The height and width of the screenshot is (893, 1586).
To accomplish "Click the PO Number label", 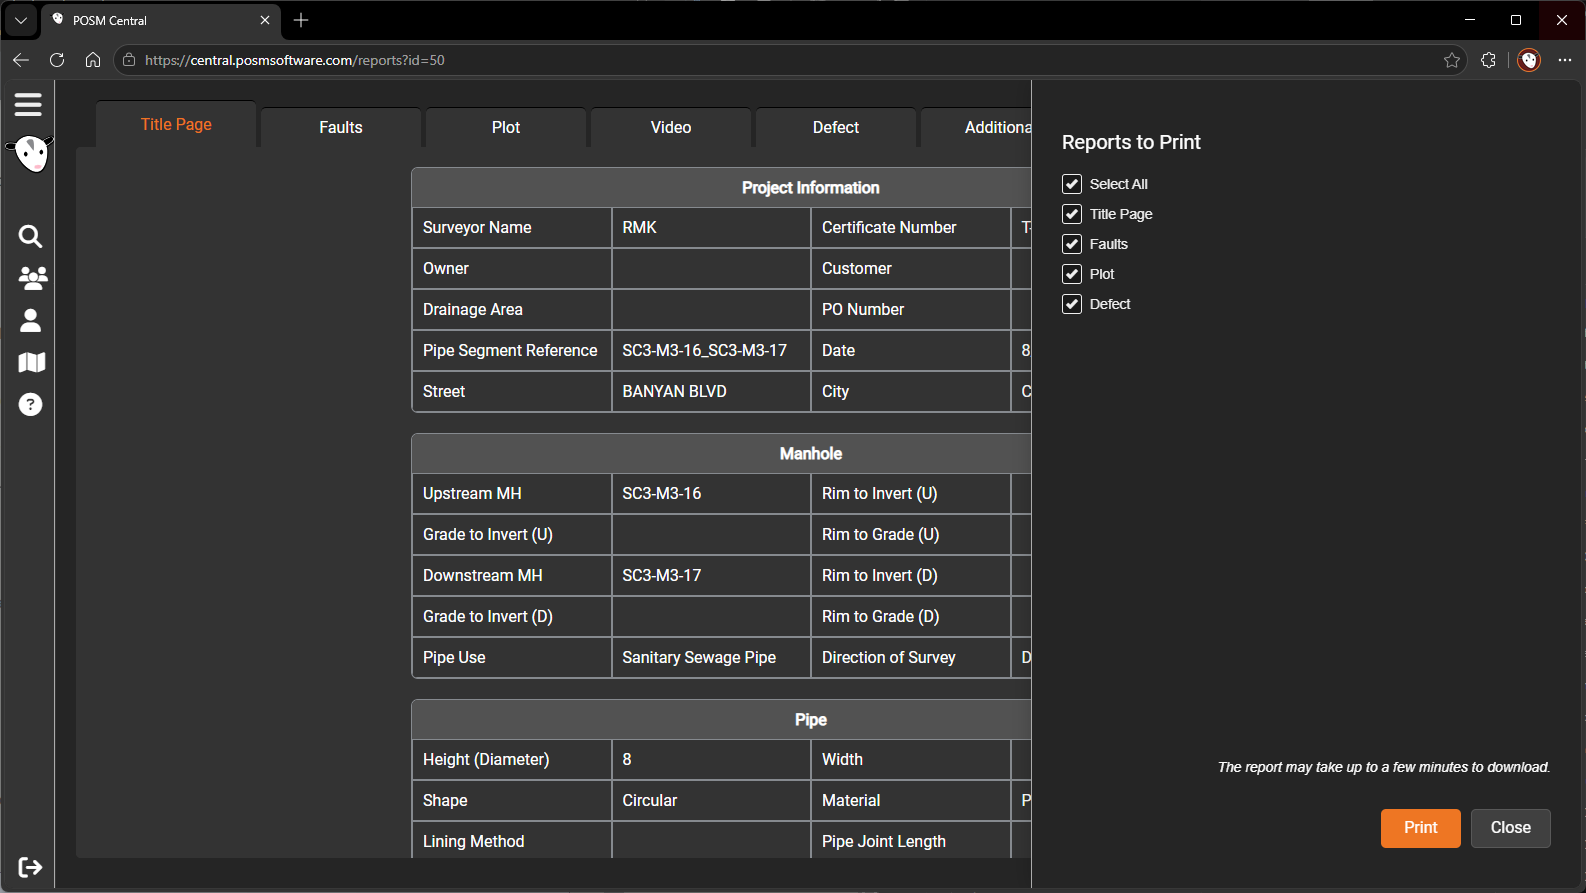I will [x=863, y=309].
